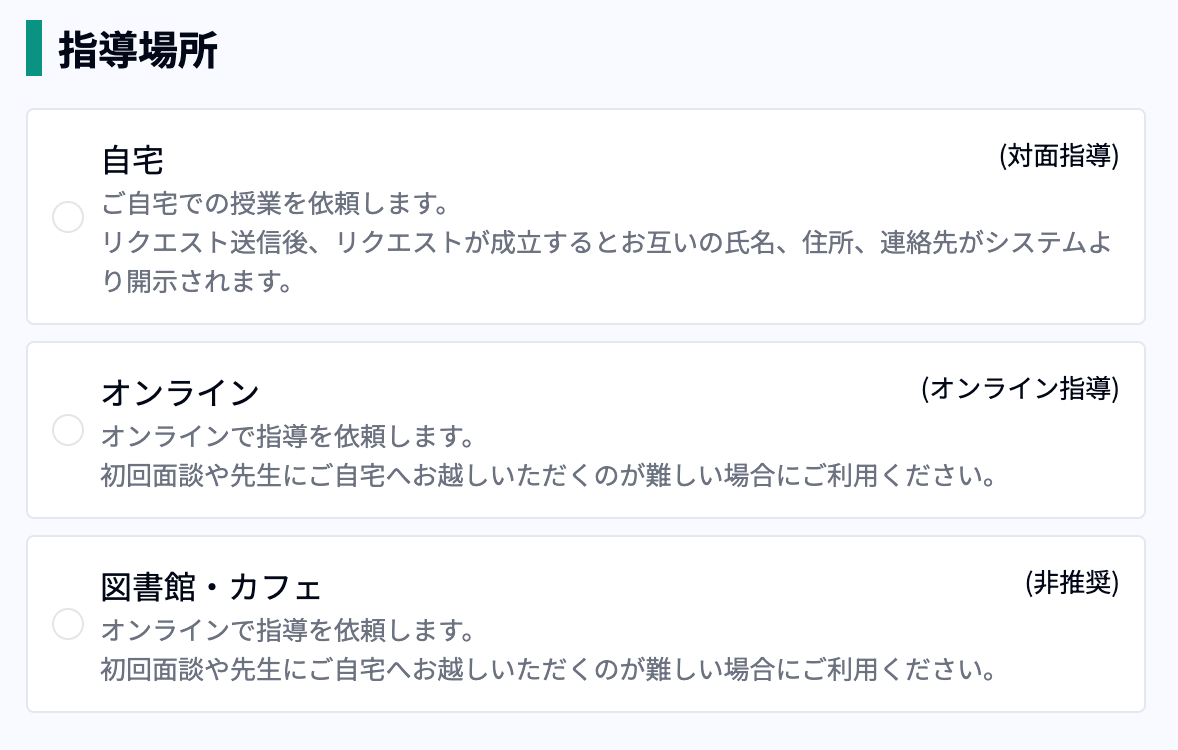Choose the 図書館・カフェ radio button
Screen dimensions: 1178x750
click(x=68, y=625)
